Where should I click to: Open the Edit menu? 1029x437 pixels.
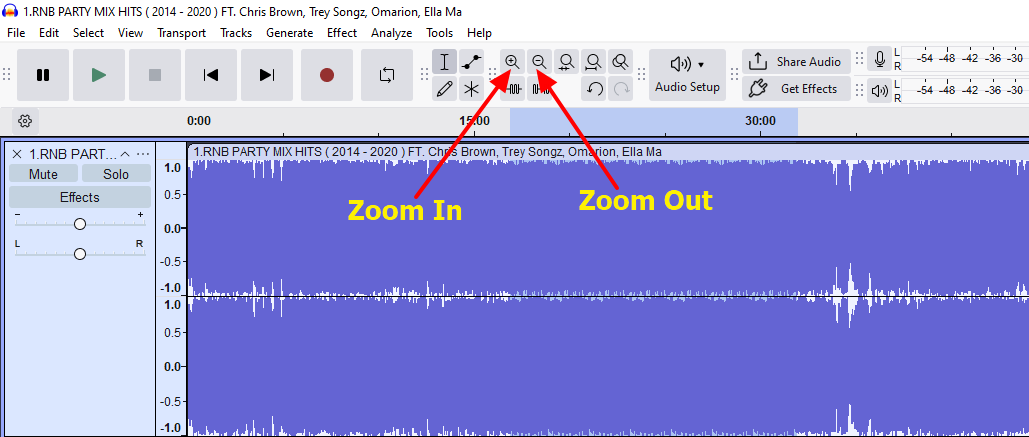click(49, 33)
